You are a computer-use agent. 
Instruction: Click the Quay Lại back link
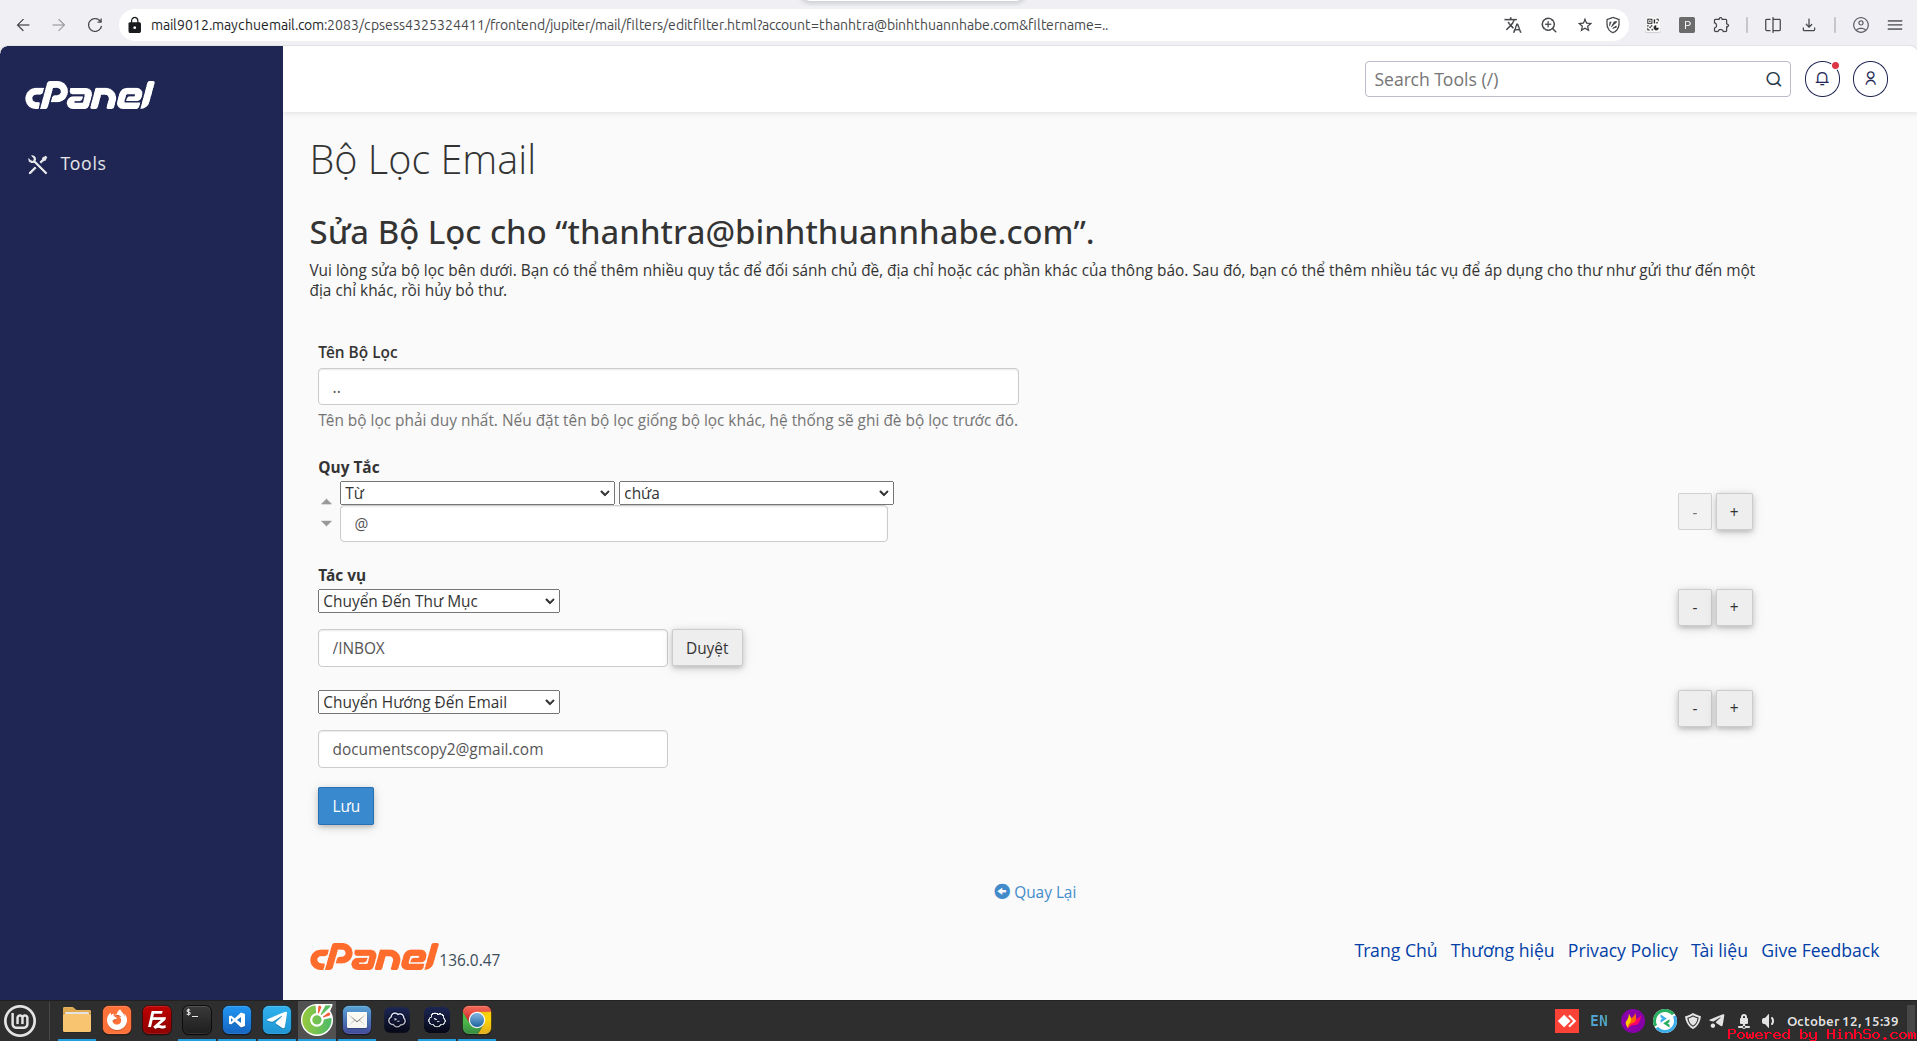(x=1035, y=892)
